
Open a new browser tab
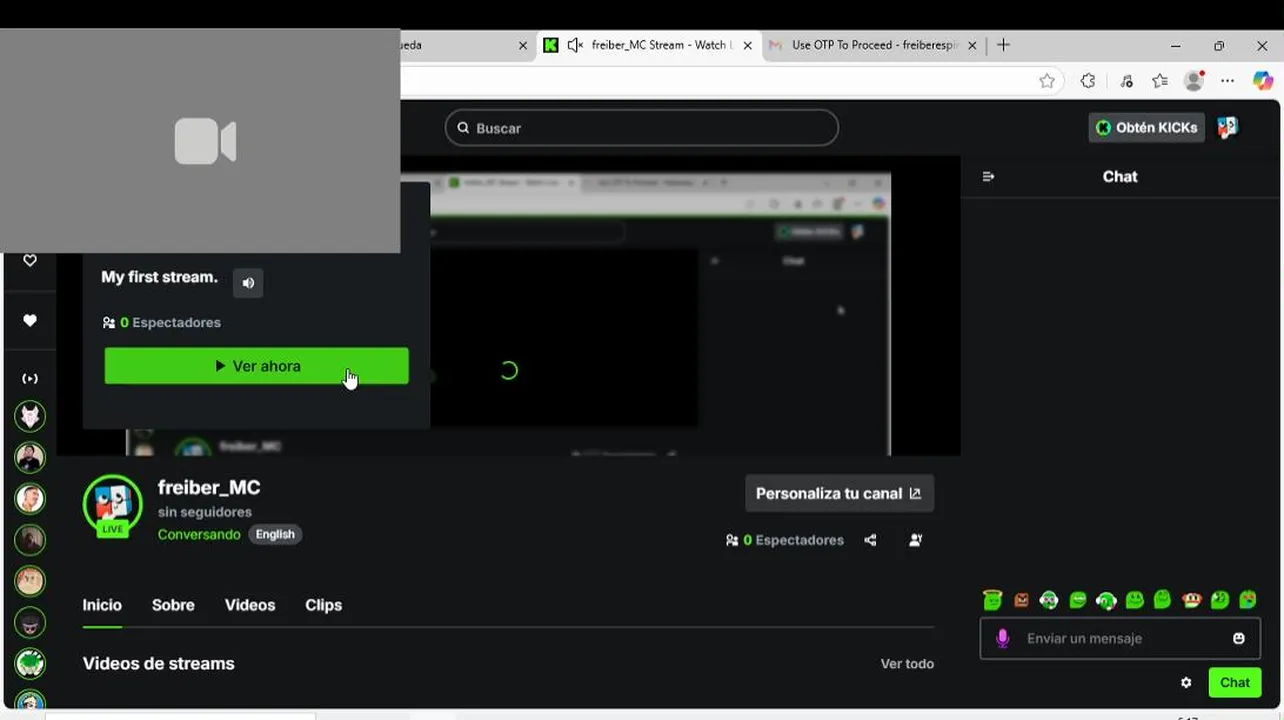[1004, 45]
